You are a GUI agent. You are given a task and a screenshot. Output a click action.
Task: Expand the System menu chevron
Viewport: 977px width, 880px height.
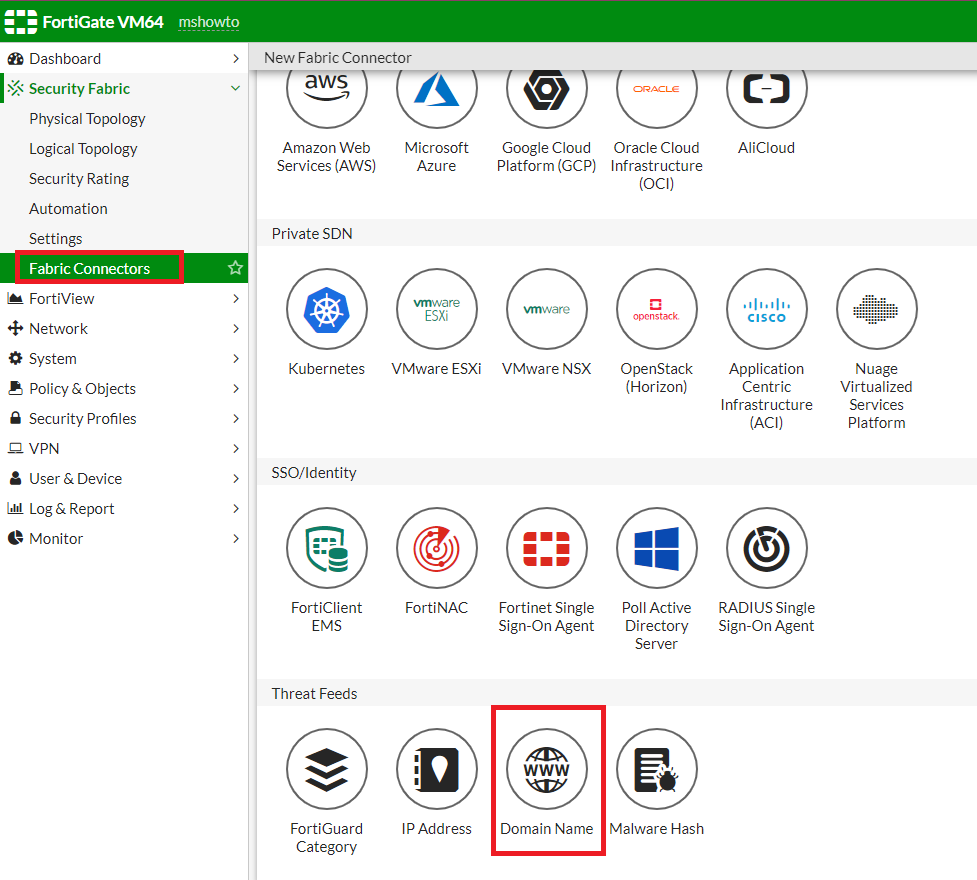(x=236, y=358)
